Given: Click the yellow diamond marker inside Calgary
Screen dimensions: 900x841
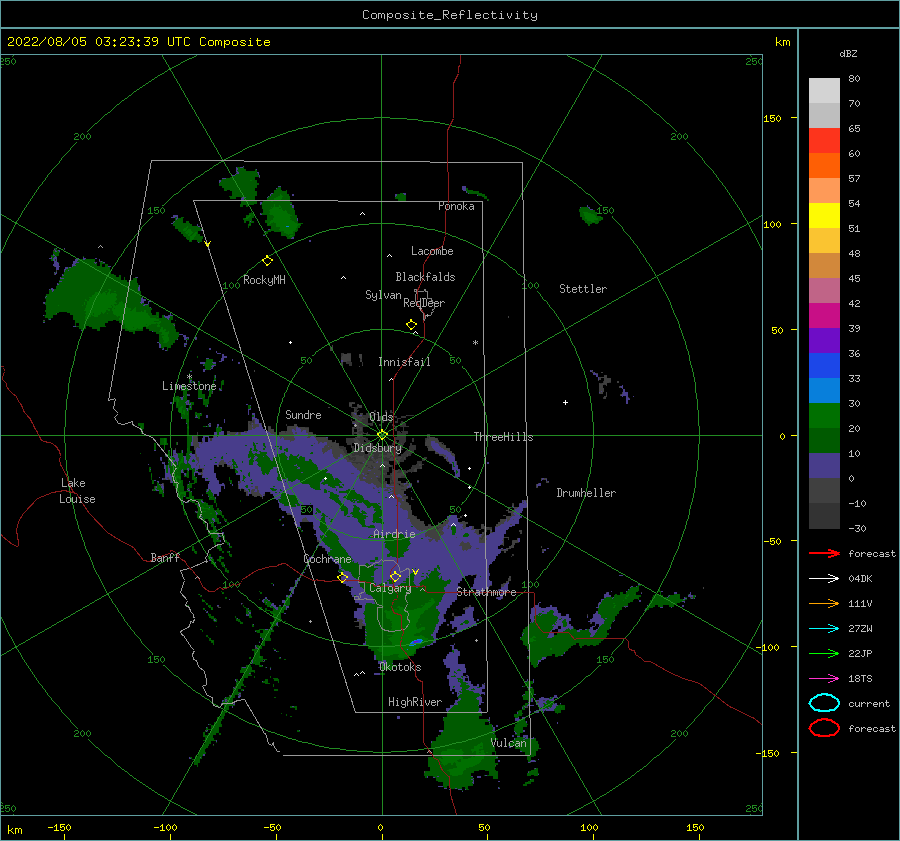Looking at the screenshot, I should click(x=395, y=576).
